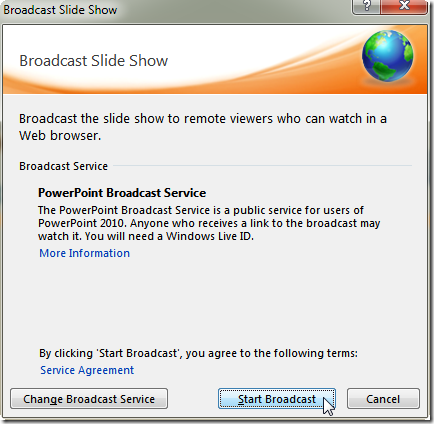434x424 pixels.
Task: Click the 'You will need a Windows Live ID' text
Action: coord(169,236)
